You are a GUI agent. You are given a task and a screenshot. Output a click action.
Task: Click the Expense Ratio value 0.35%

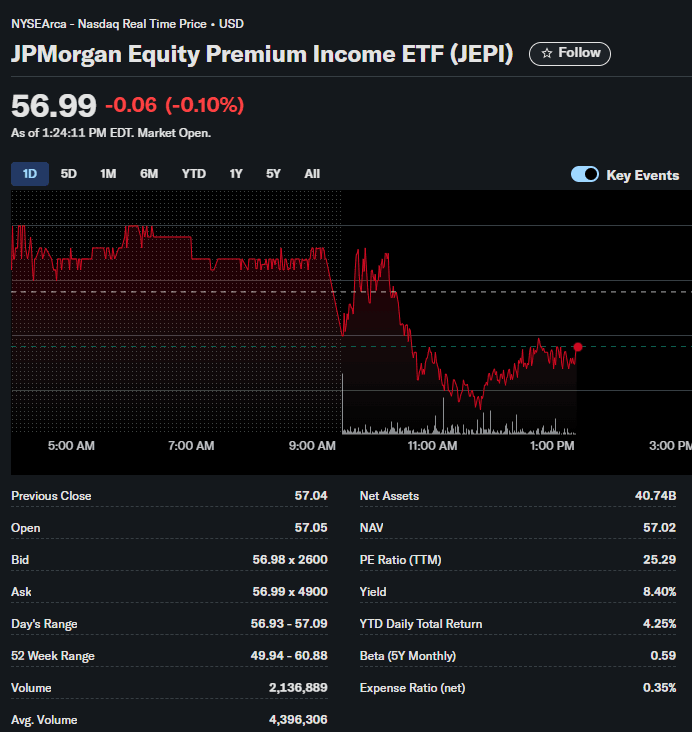pos(659,688)
